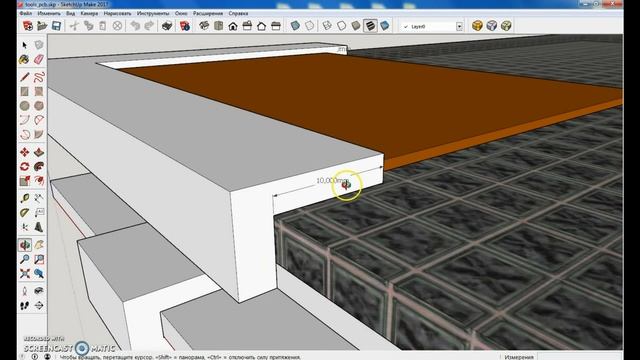Choose the Eraser tool
Viewport: 640px width, 360px height.
pyautogui.click(x=39, y=60)
